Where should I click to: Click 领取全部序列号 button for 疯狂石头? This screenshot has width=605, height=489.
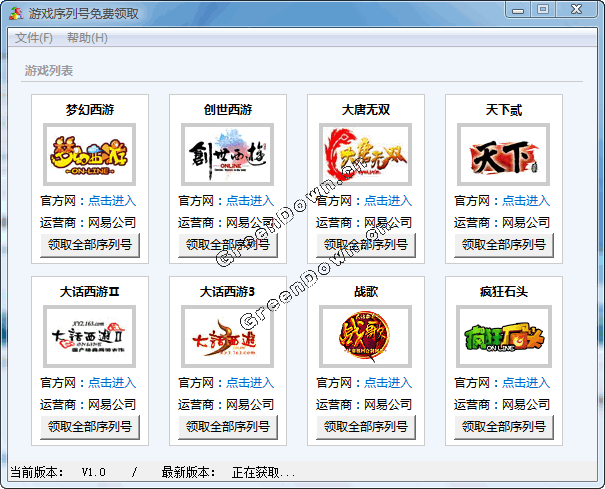tap(504, 427)
